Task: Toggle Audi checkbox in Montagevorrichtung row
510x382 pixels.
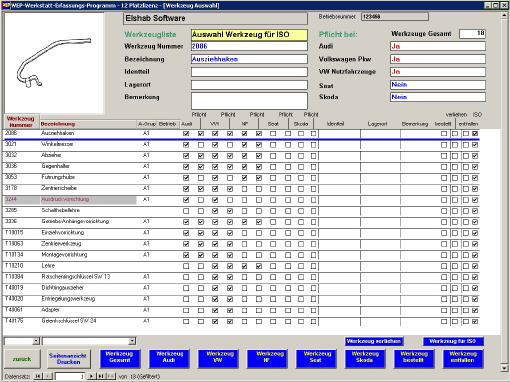Action: (x=186, y=255)
